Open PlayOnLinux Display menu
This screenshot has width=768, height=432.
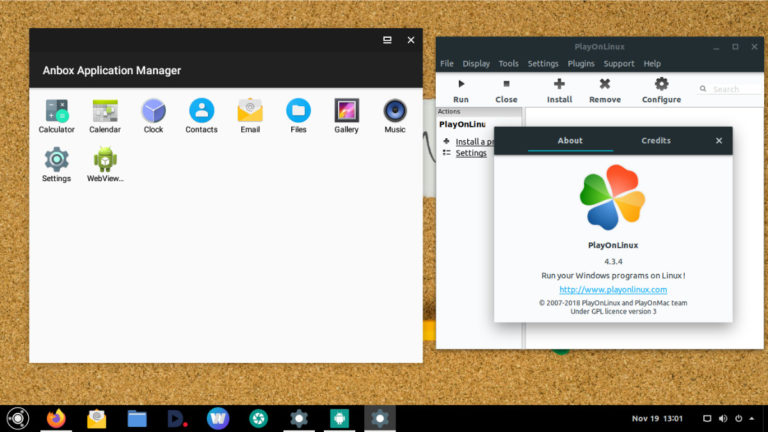[x=476, y=64]
